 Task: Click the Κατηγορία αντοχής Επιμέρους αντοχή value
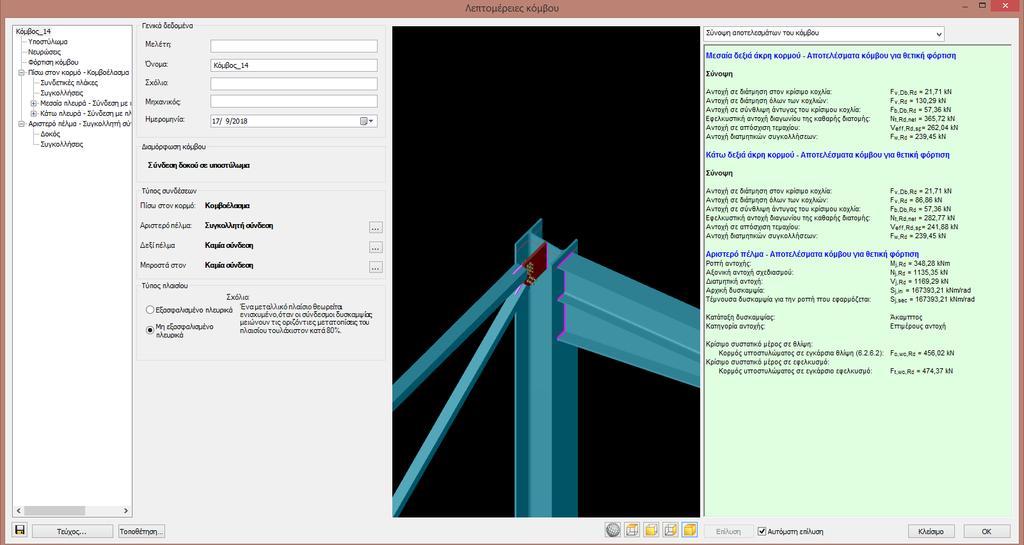(918, 326)
